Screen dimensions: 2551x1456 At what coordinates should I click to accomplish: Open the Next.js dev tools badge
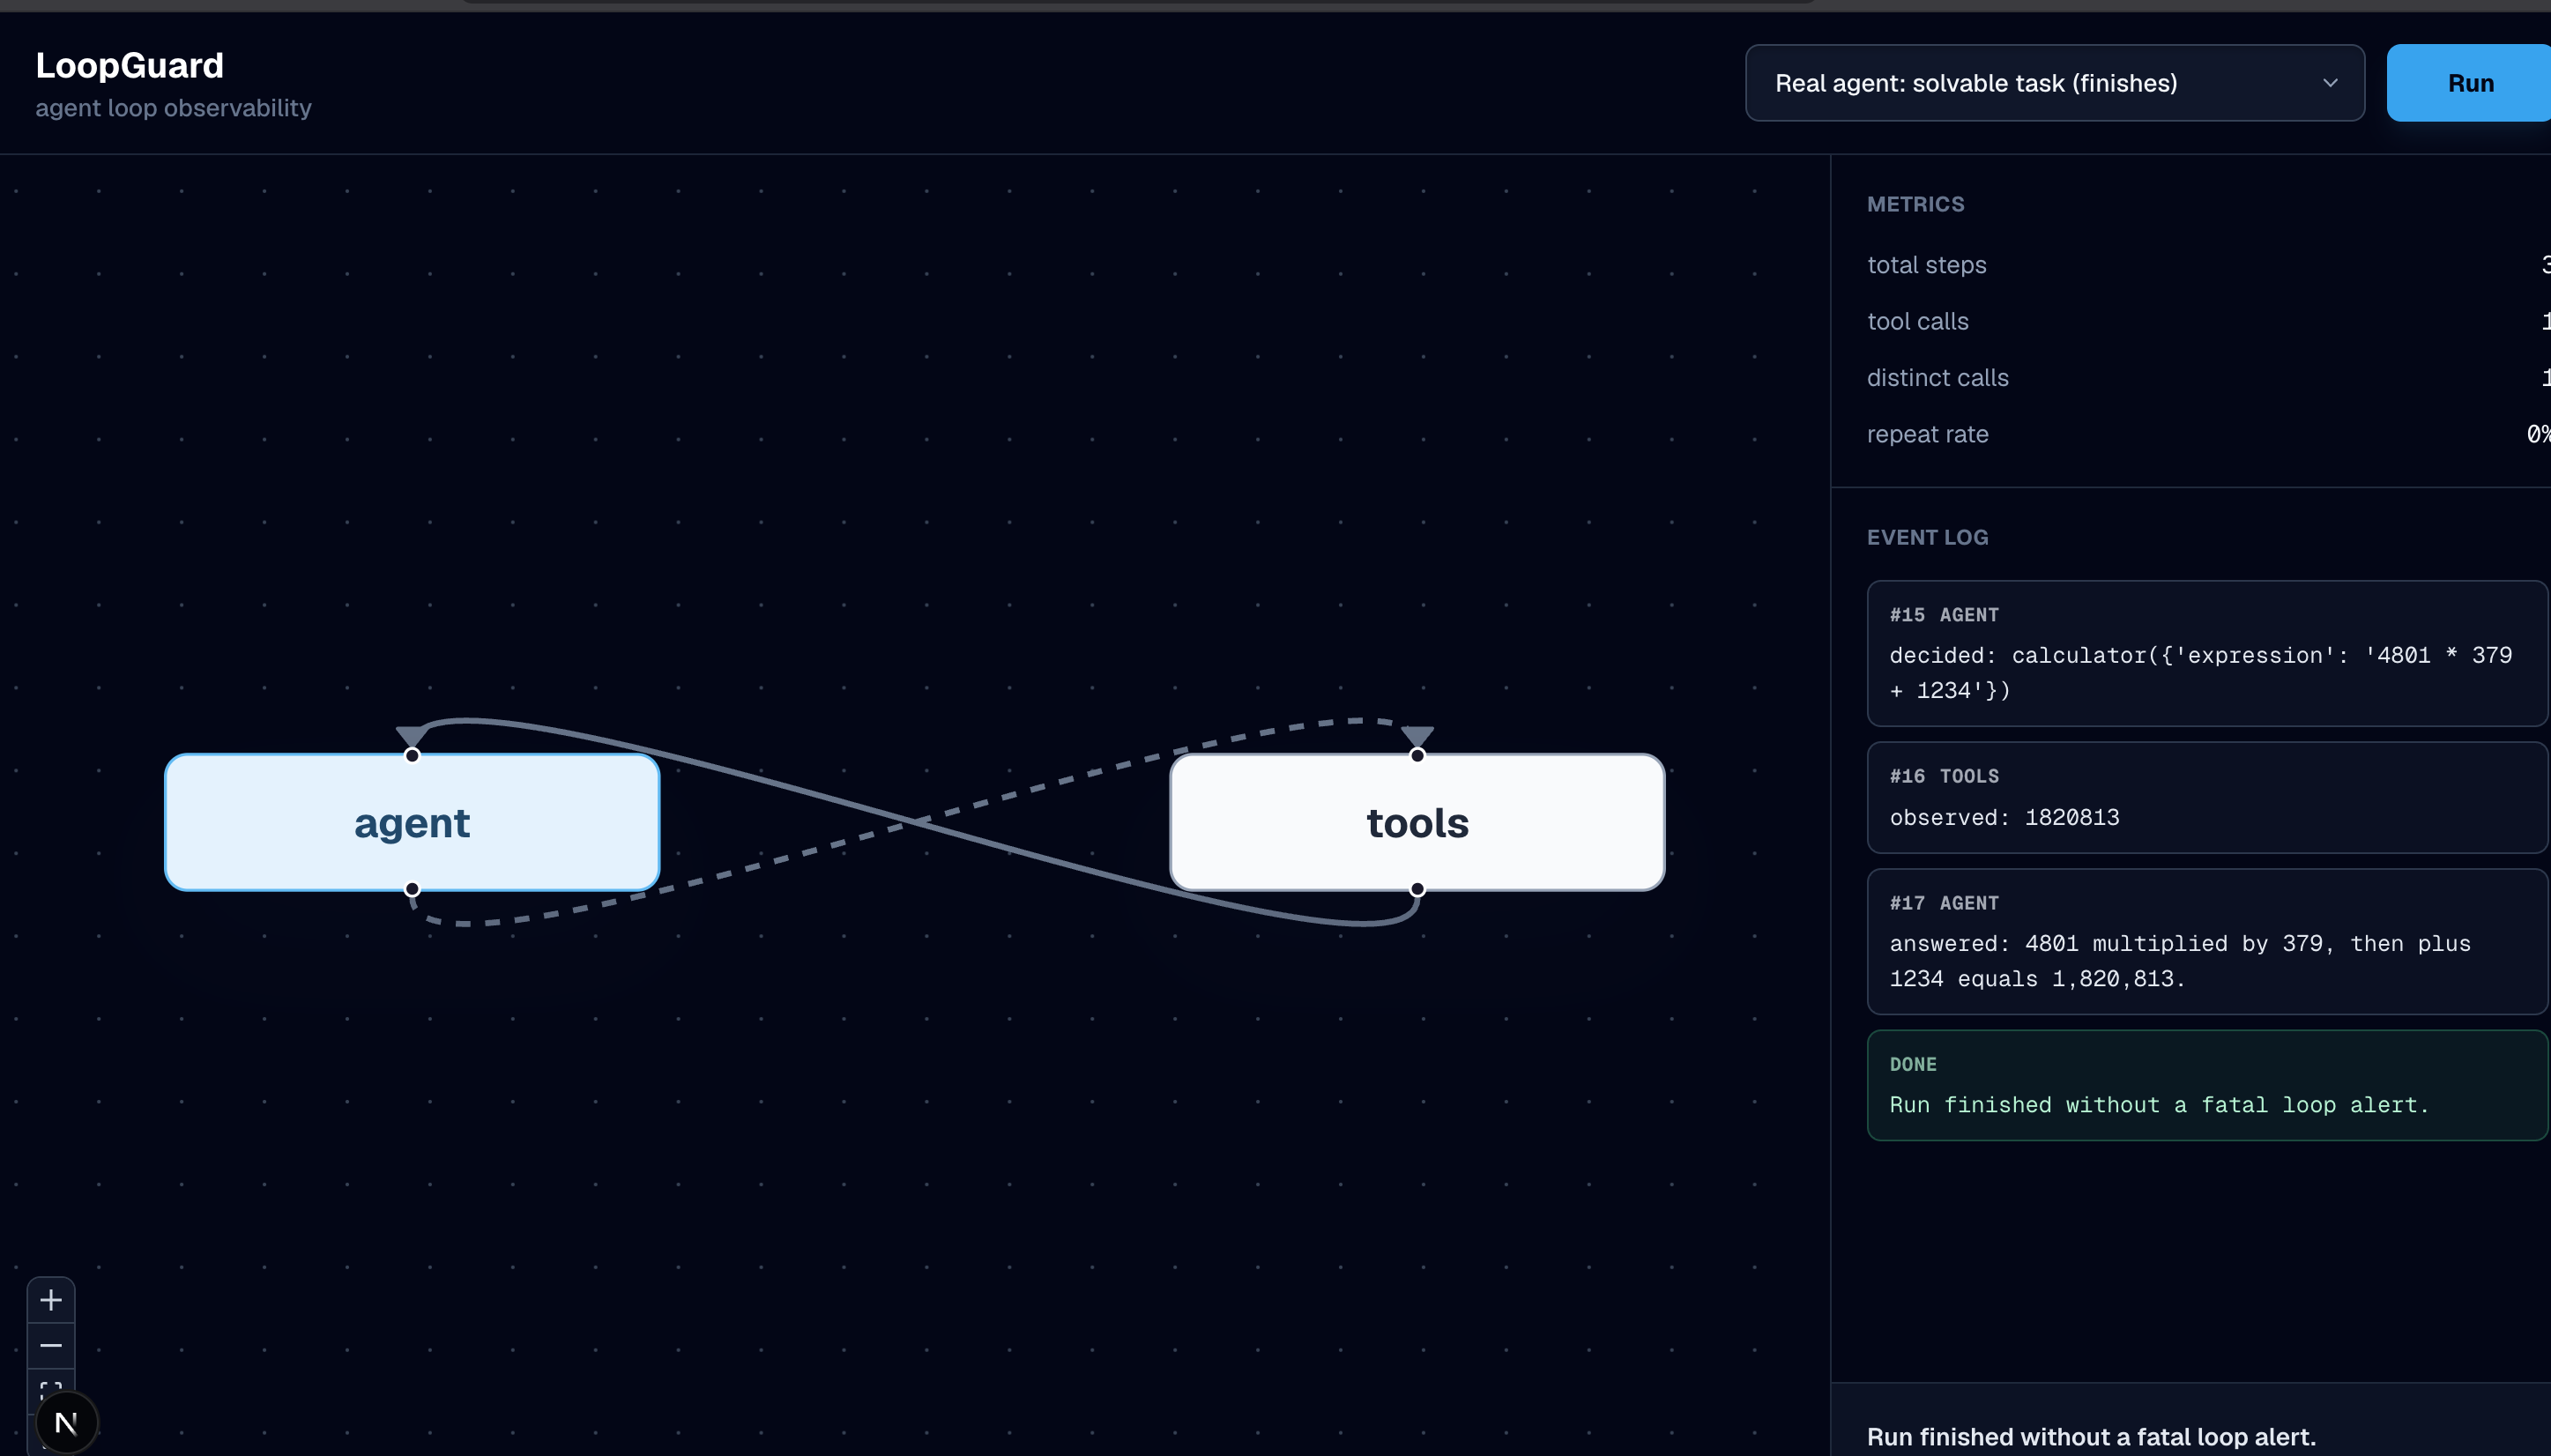pos(66,1422)
